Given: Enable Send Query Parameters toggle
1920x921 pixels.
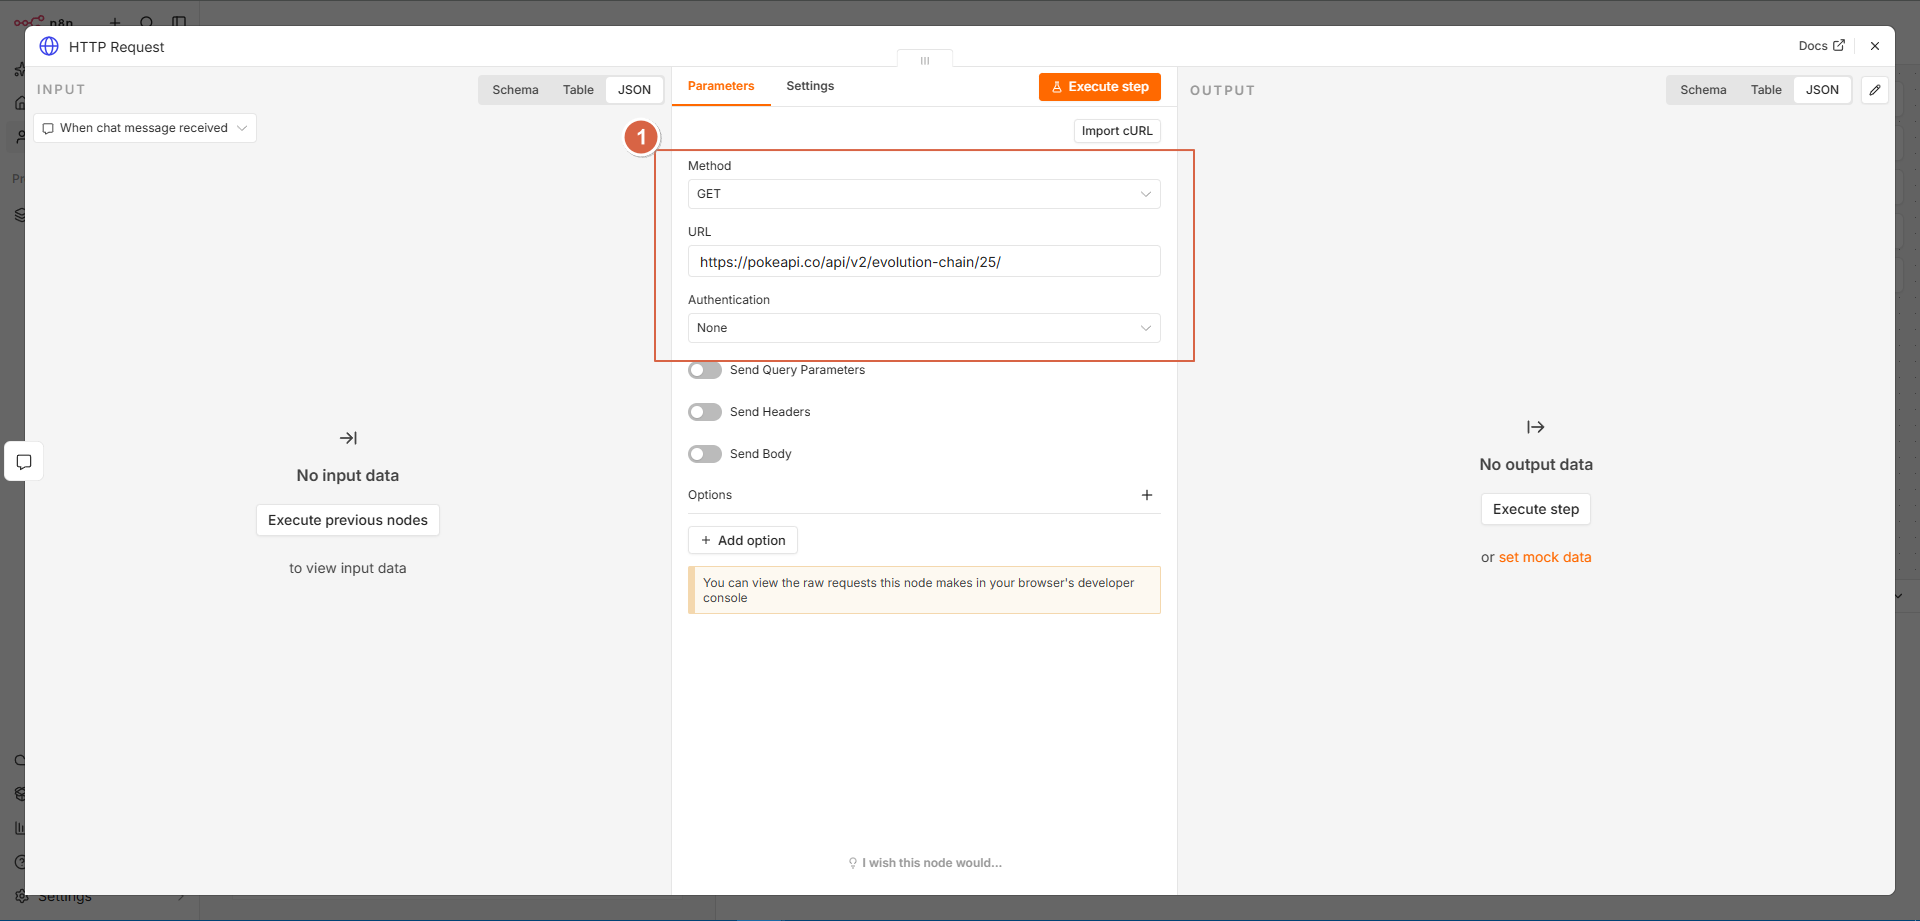Looking at the screenshot, I should [x=705, y=370].
